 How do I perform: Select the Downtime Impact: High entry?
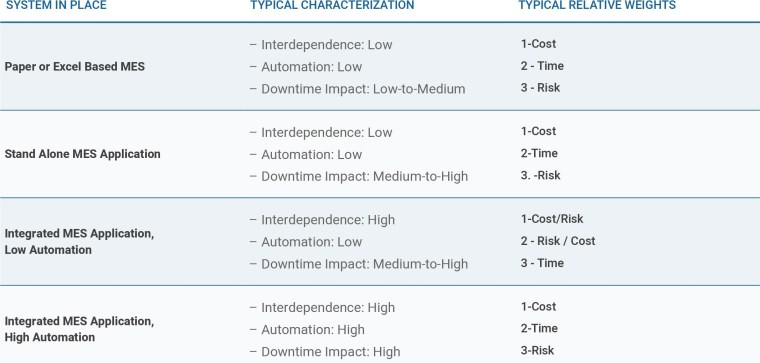point(331,352)
